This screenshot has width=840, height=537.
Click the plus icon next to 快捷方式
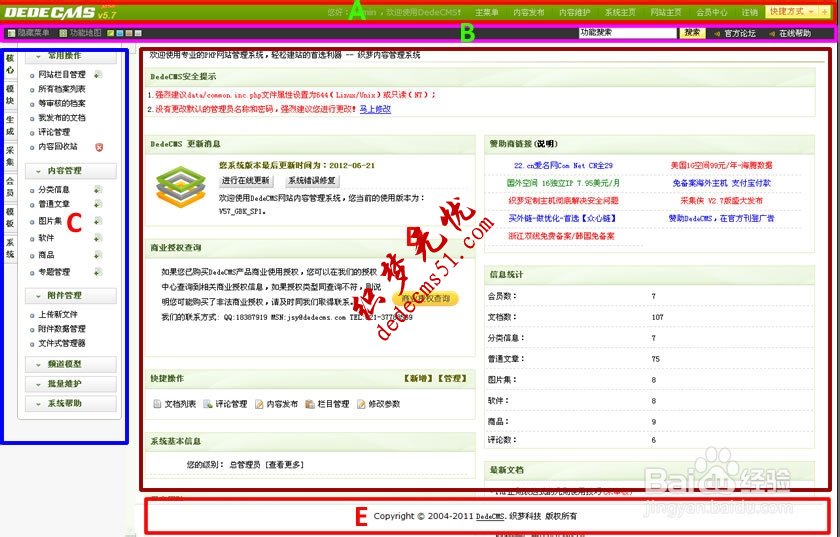[824, 11]
